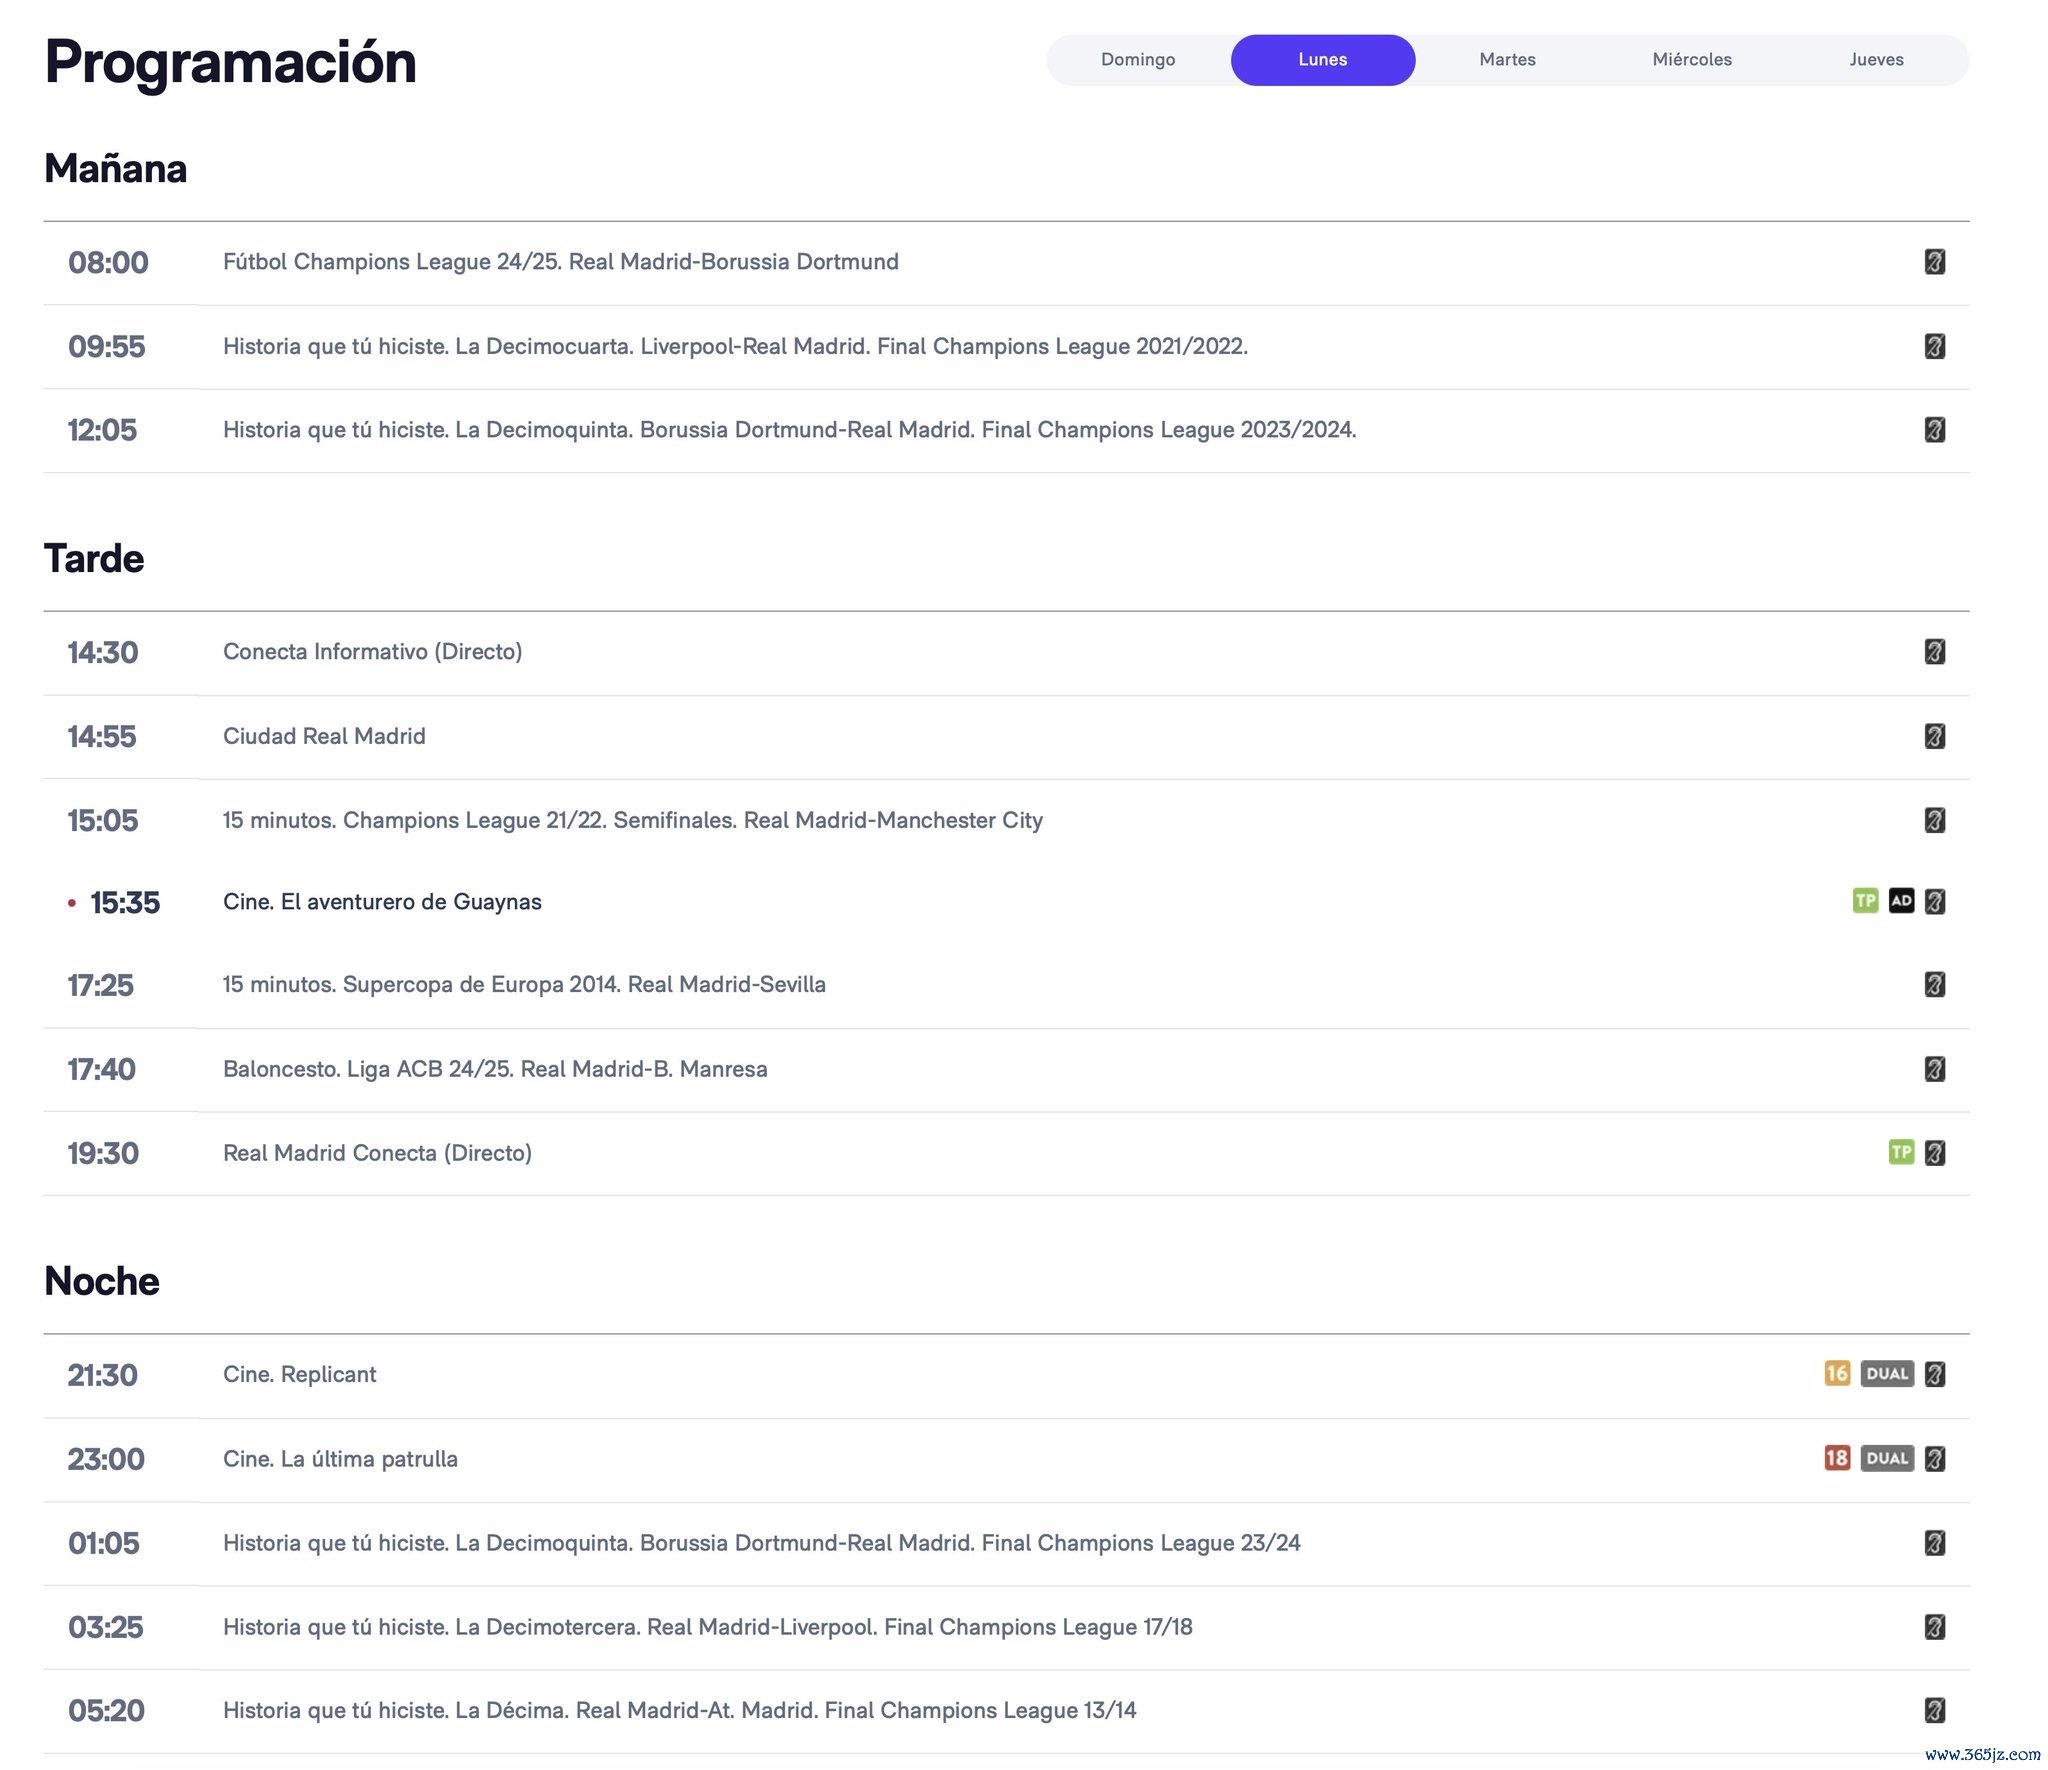Switch to Miércoles programming
This screenshot has height=1770, width=2048.
(x=1692, y=60)
